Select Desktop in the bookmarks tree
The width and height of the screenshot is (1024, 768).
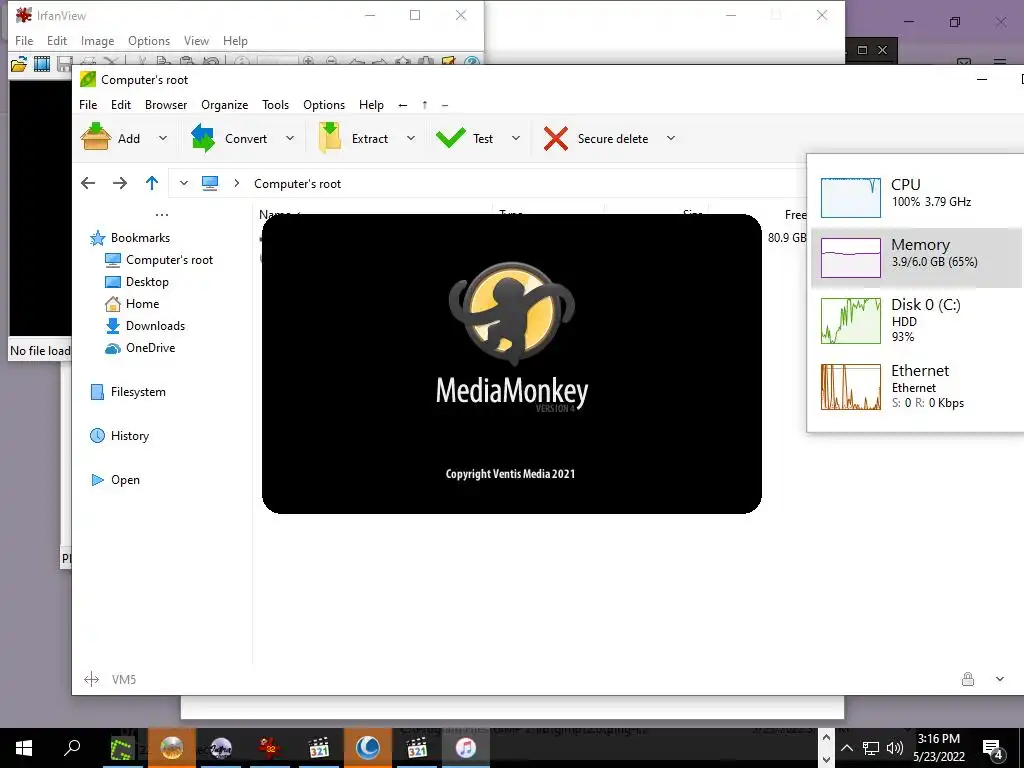click(147, 281)
